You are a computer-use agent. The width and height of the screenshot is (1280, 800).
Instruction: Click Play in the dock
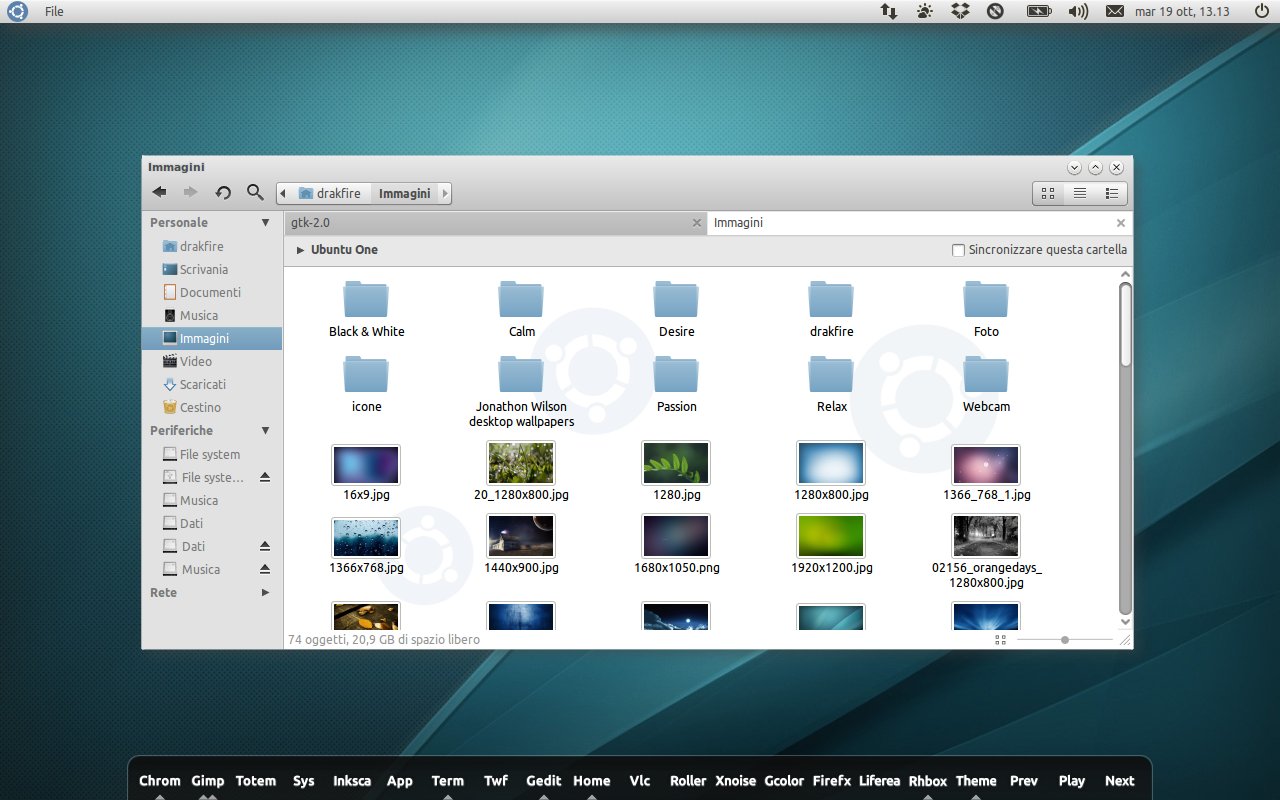pos(1072,781)
